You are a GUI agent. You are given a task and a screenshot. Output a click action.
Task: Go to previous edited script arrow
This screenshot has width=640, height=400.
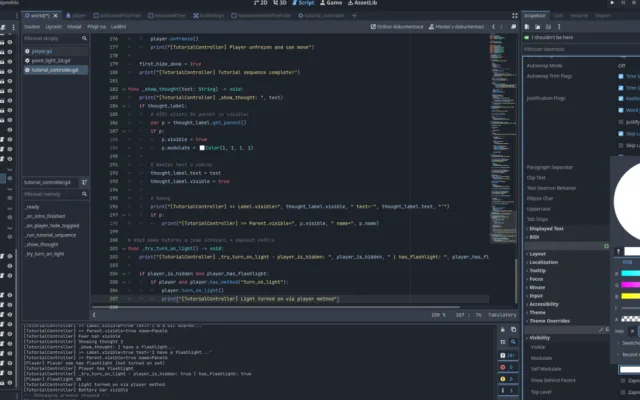[x=493, y=27]
